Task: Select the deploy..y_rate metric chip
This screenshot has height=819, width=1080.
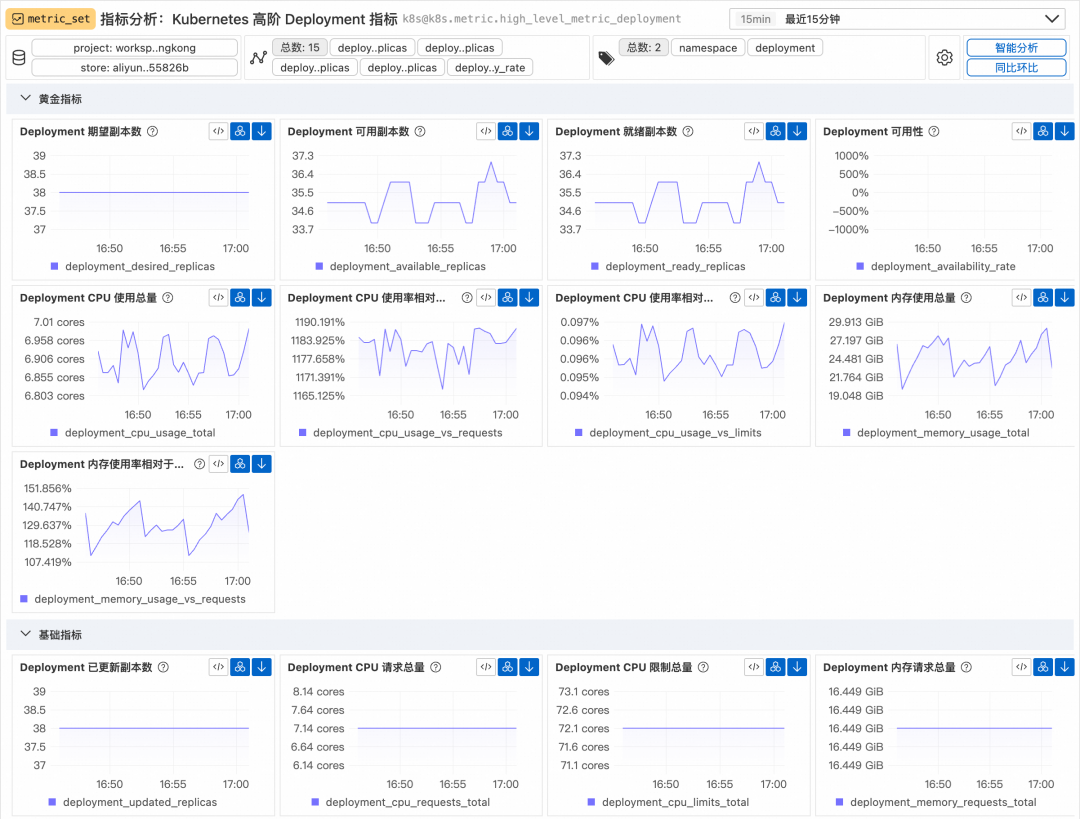Action: pyautogui.click(x=490, y=68)
